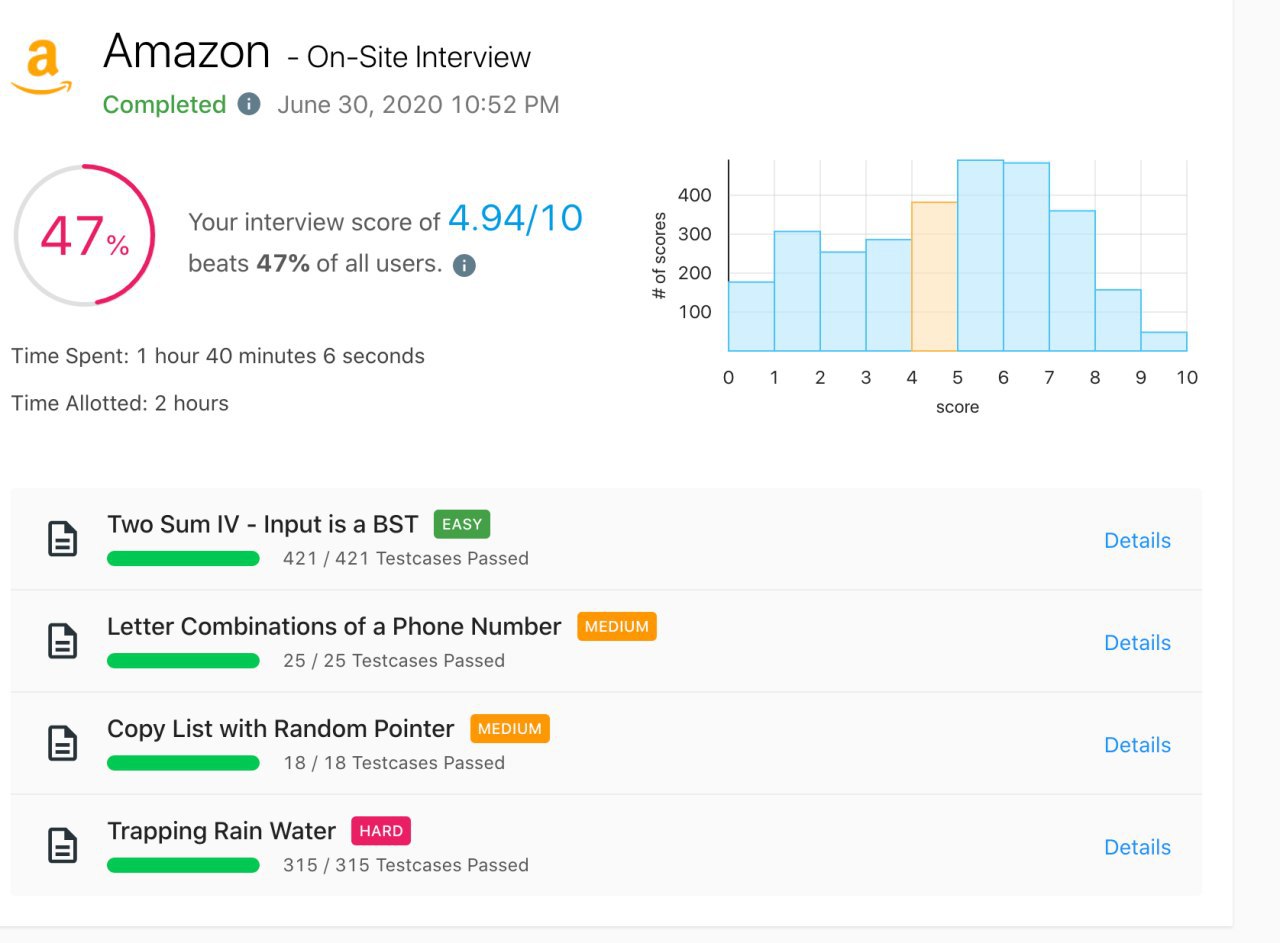Image resolution: width=1280 pixels, height=943 pixels.
Task: Click the '# of scores' axis label
Action: (659, 256)
